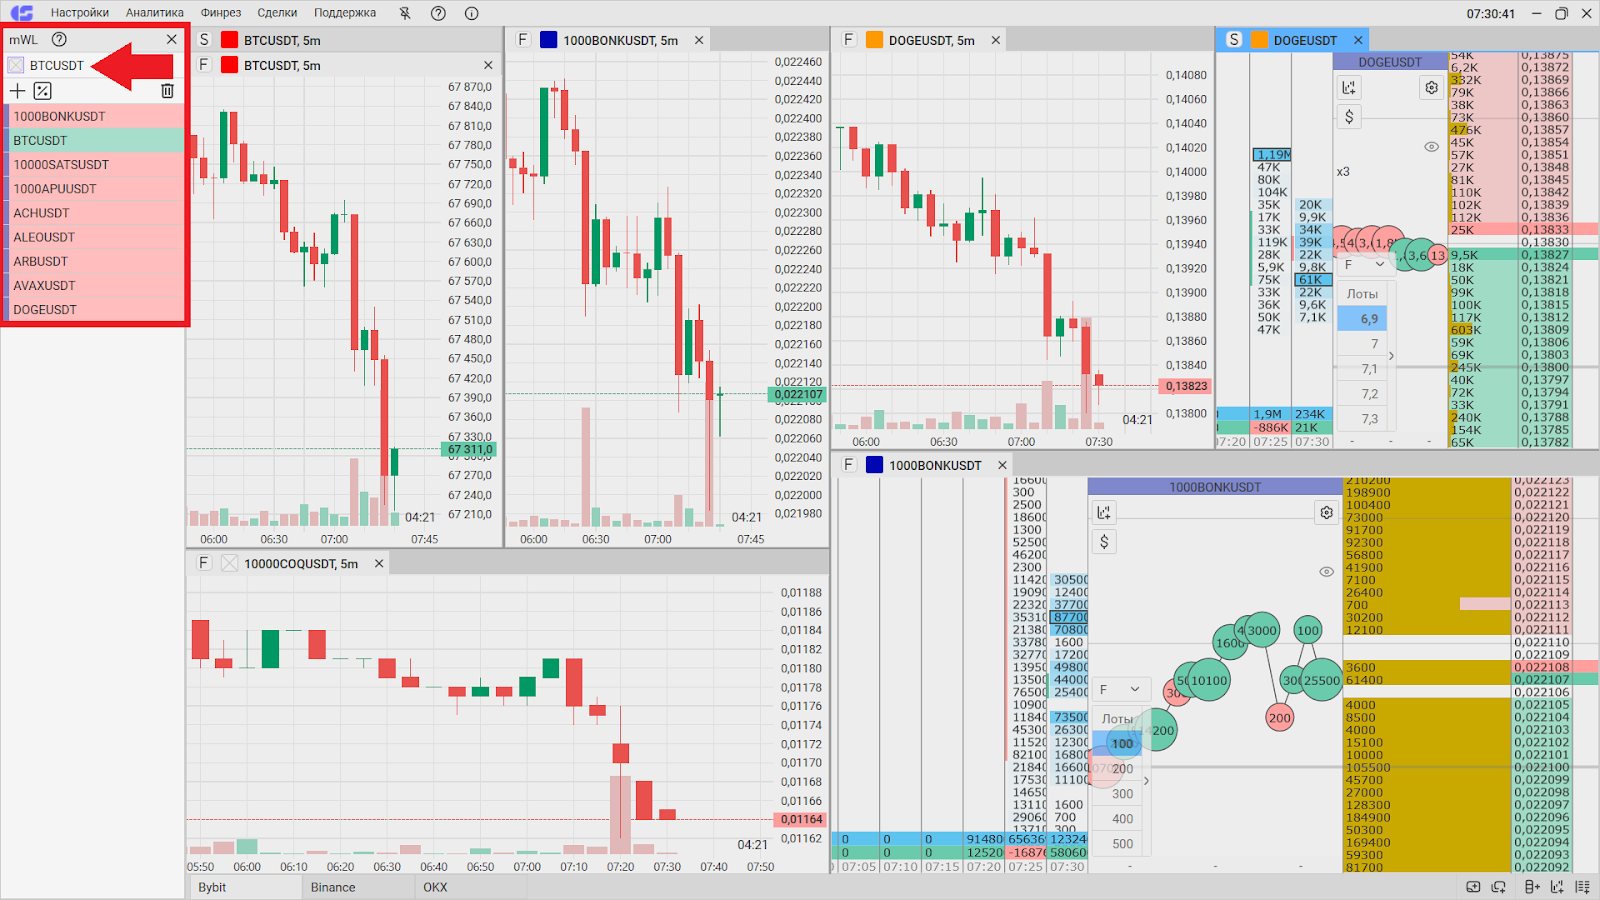The height and width of the screenshot is (900, 1600).
Task: Expand the F dropdown in DOGEUSDT order book
Action: coord(1364,265)
